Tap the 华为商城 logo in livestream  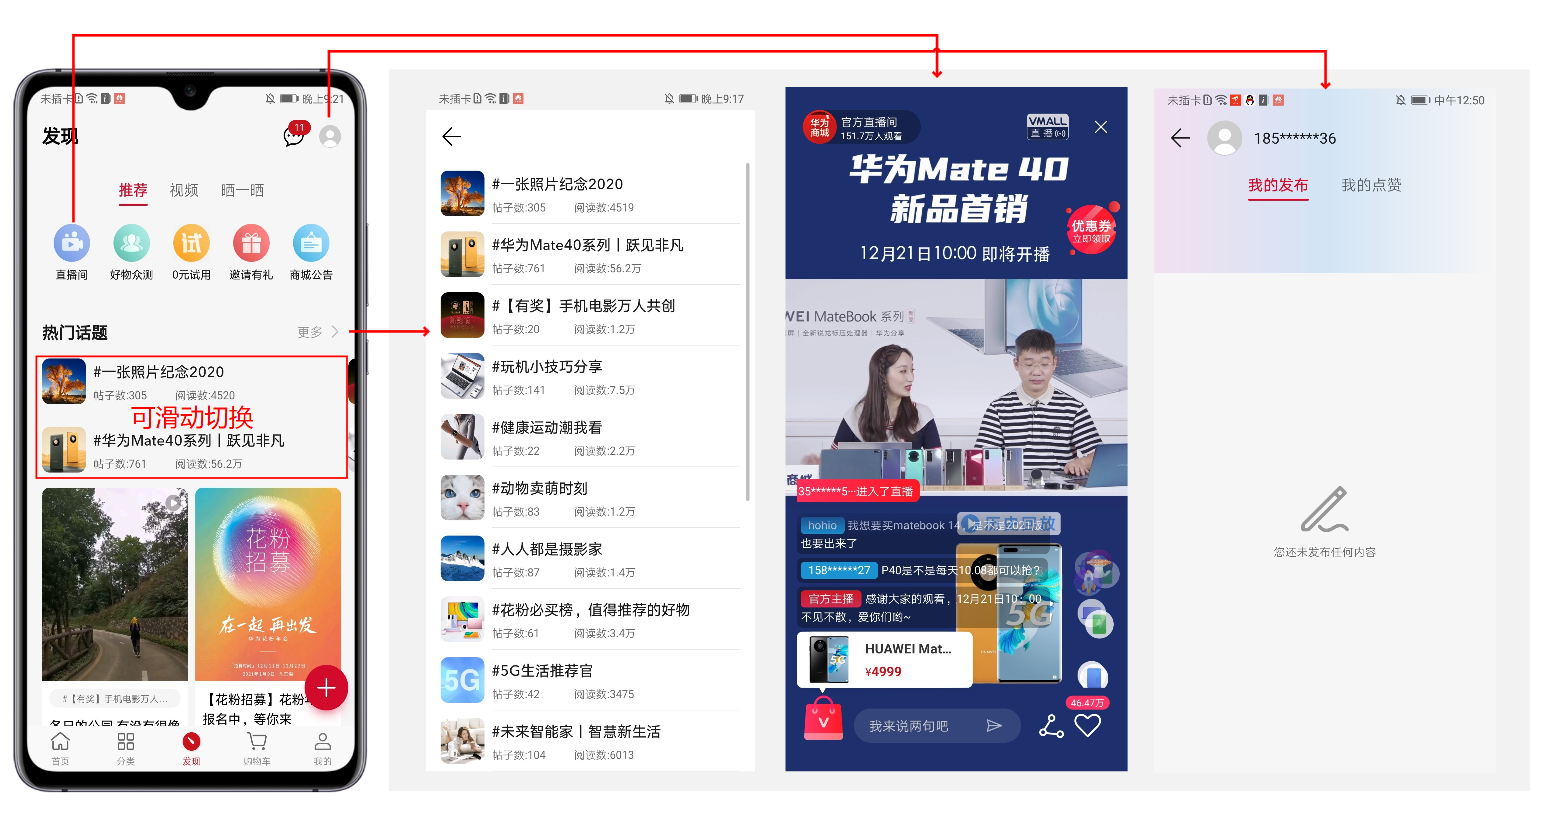pos(819,127)
